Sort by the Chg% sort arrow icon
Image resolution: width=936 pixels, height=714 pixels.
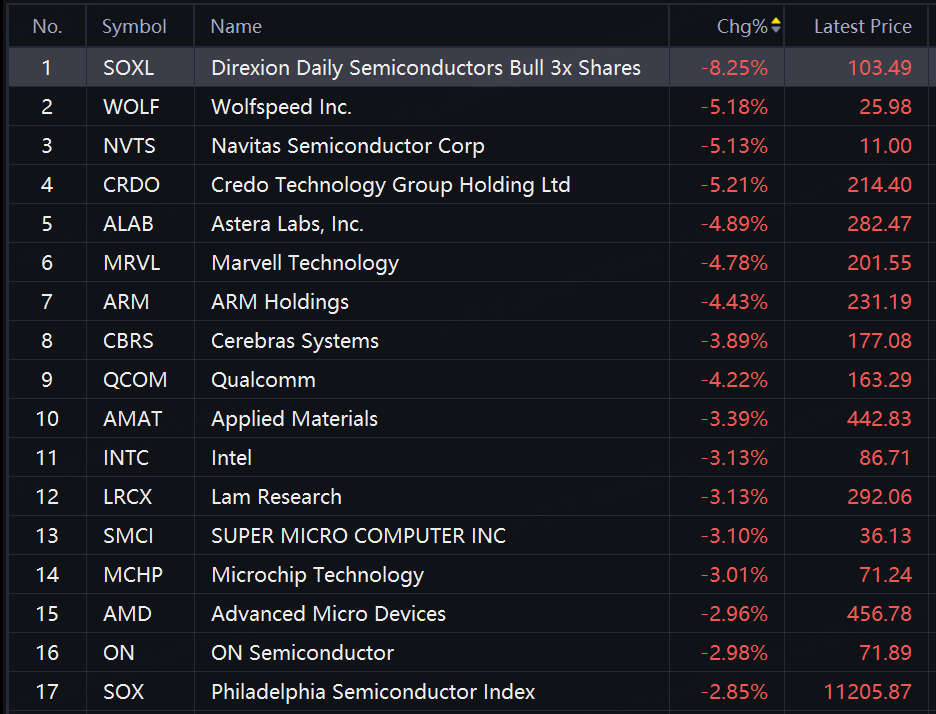coord(775,26)
